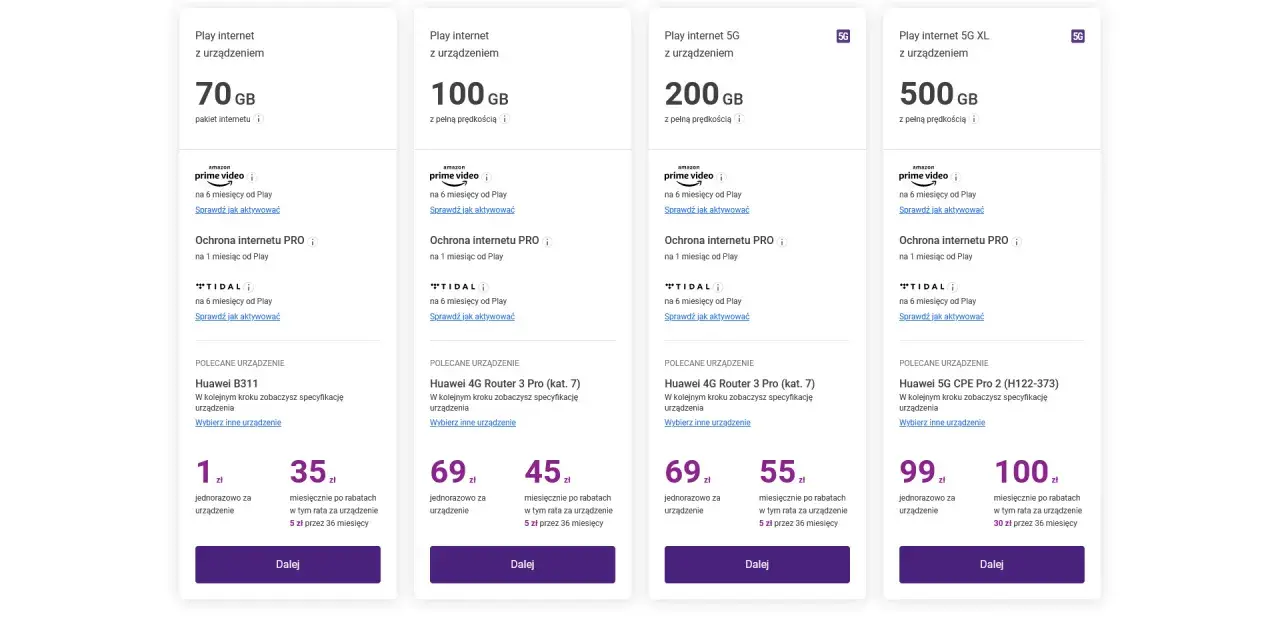Screen dimensions: 1280x622
Task: Choose another device in 100 GB card
Action: [x=473, y=423]
